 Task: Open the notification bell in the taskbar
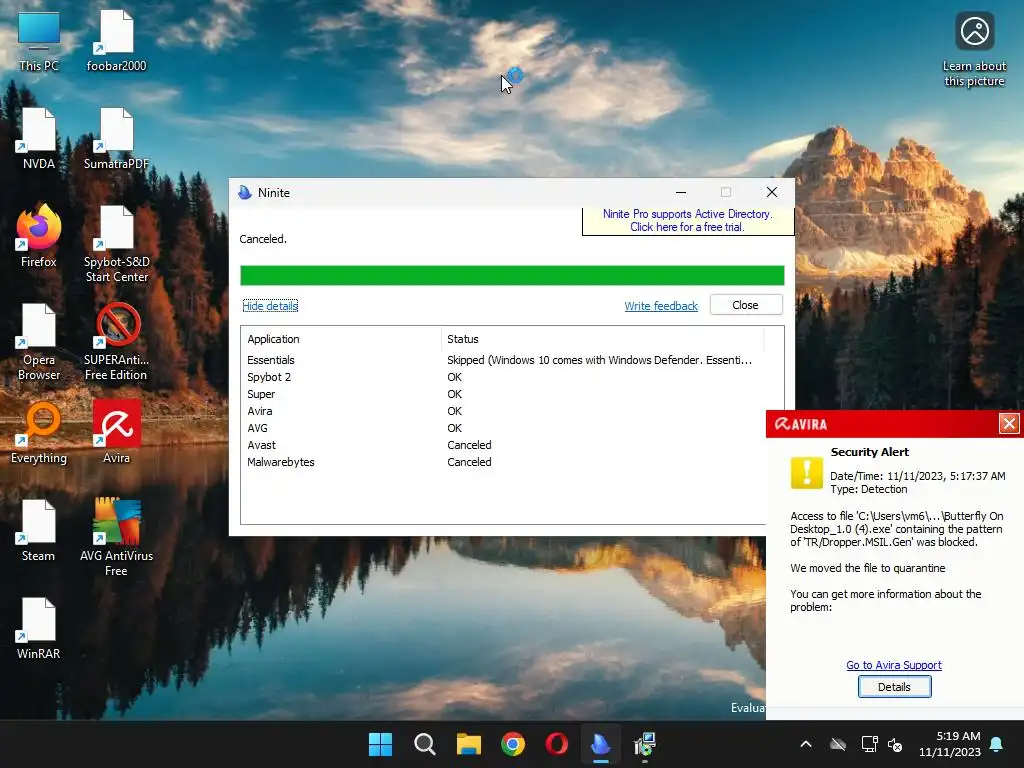tap(997, 744)
